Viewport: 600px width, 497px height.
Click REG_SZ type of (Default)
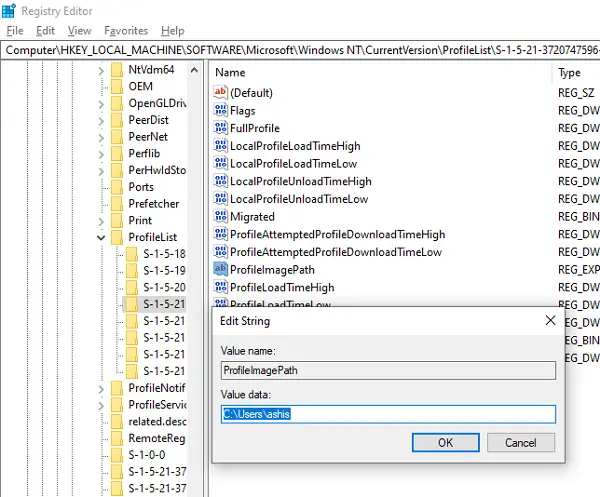tap(576, 93)
